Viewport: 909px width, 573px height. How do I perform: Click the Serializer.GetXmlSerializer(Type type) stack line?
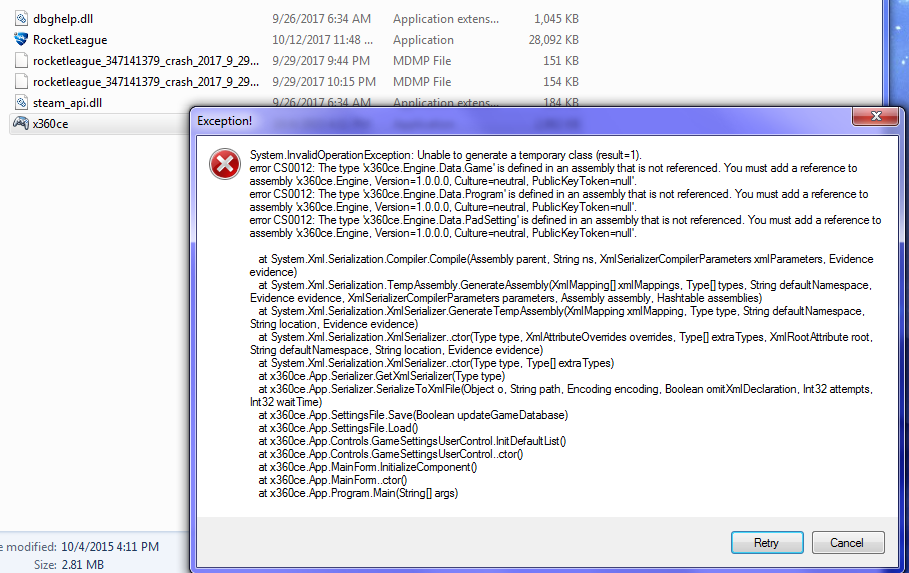[x=382, y=376]
